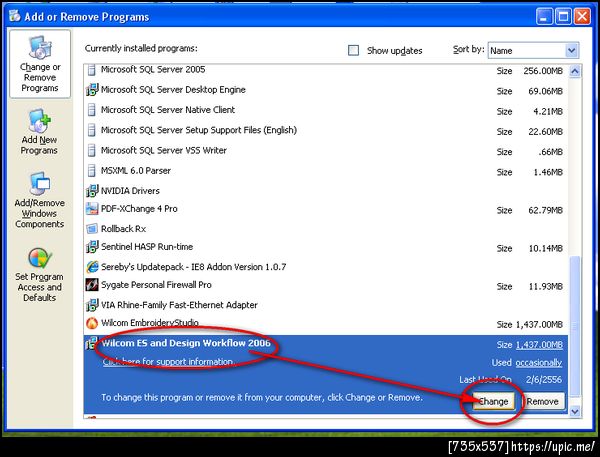This screenshot has width=600, height=457.
Task: Click Sereby's Updatepack IE8 Addon icon
Action: coord(92,267)
